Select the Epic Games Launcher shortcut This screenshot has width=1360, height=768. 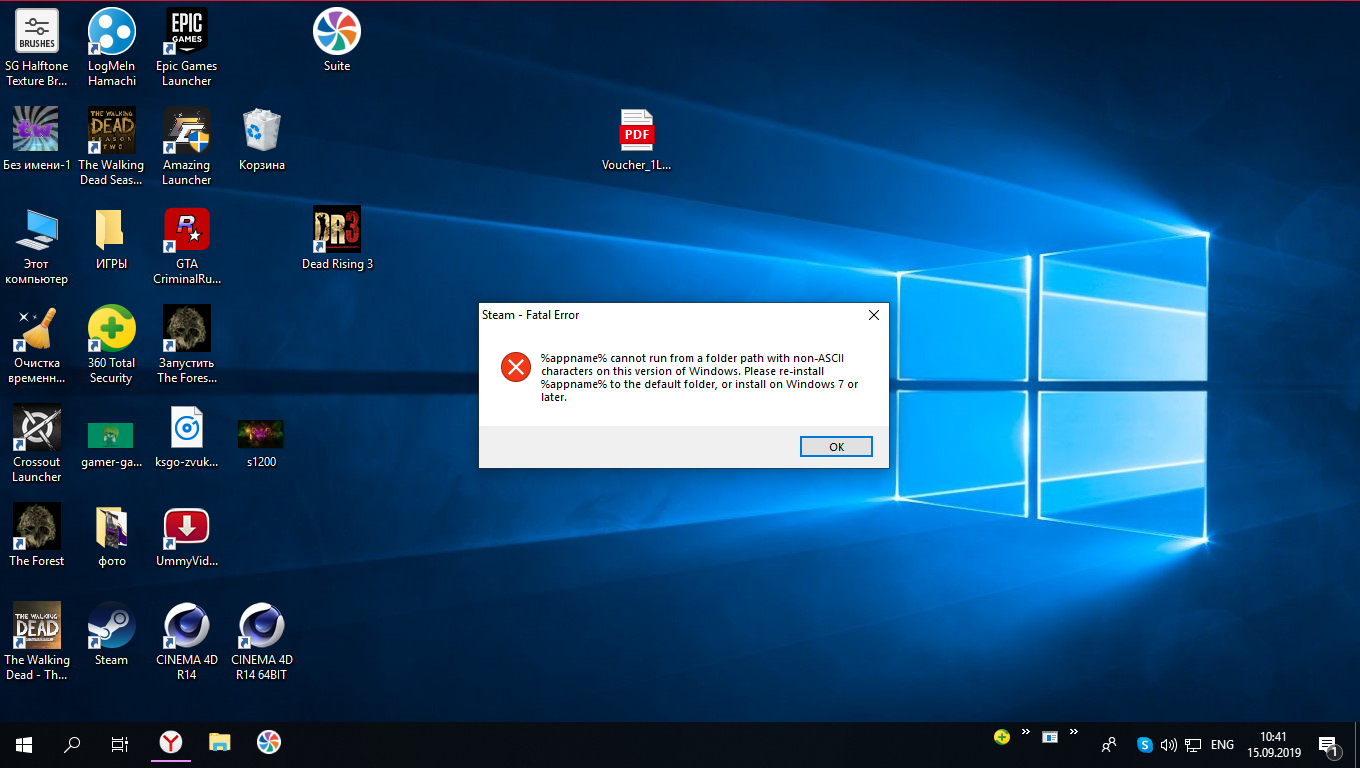coord(187,47)
